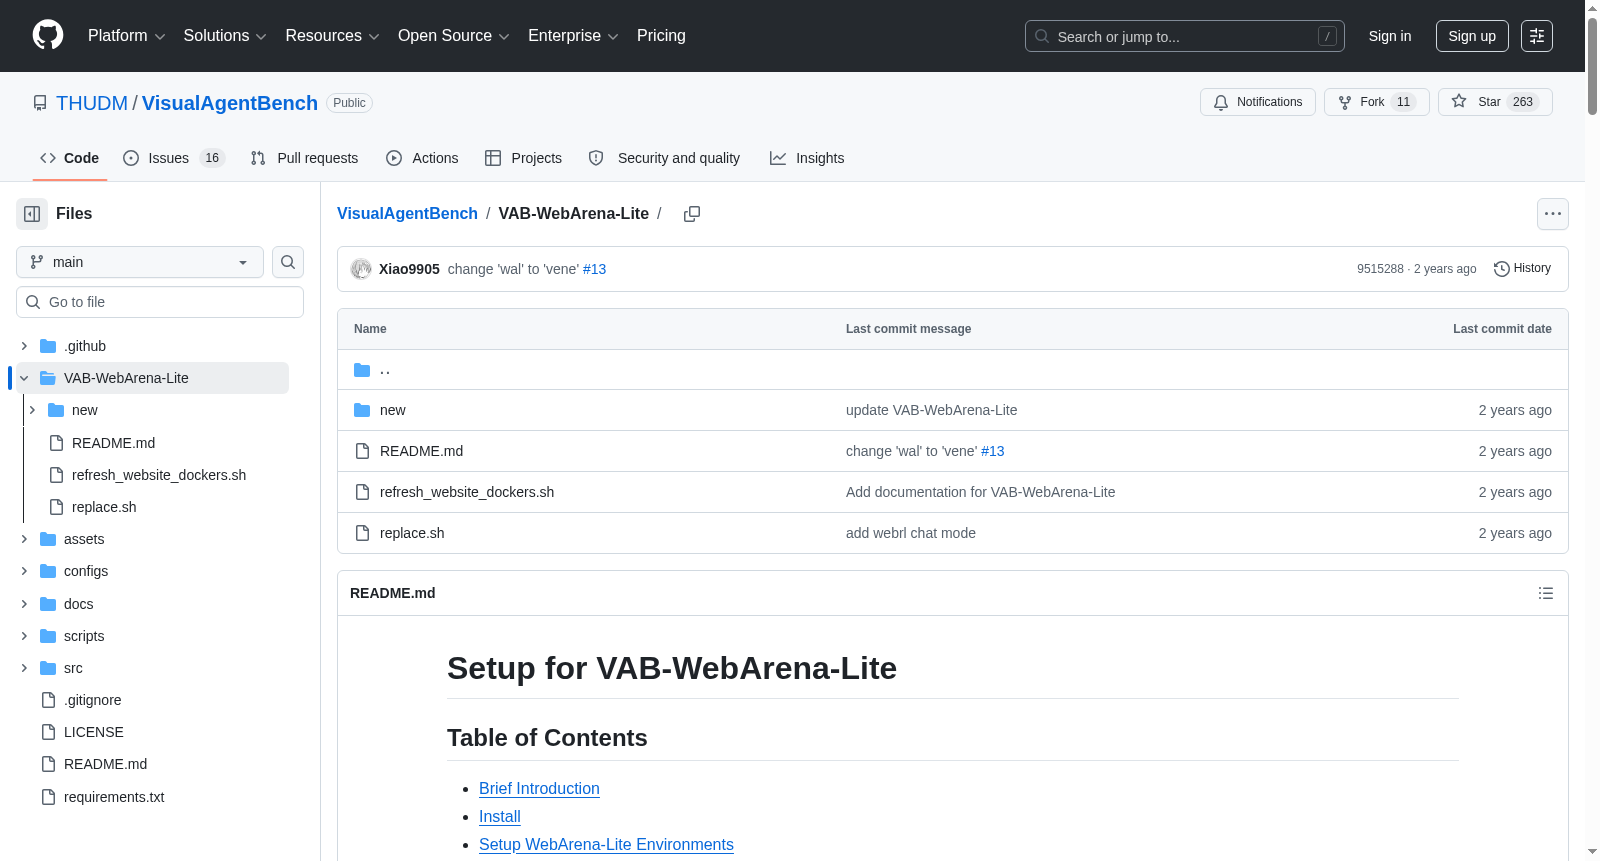Viewport: 1600px width, 861px height.
Task: Expand the src folder chevron
Action: coord(24,668)
